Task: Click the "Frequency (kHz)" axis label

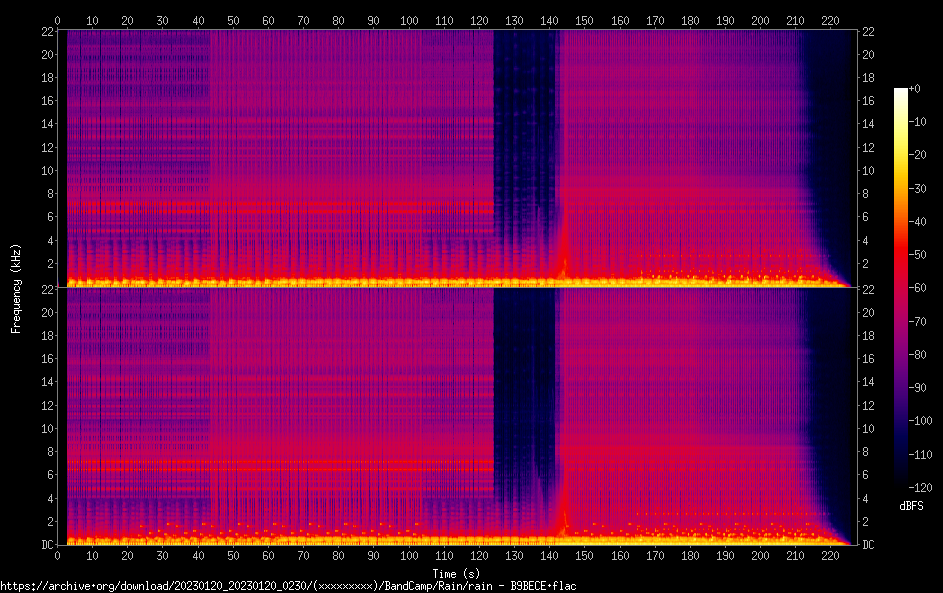Action: 16,288
